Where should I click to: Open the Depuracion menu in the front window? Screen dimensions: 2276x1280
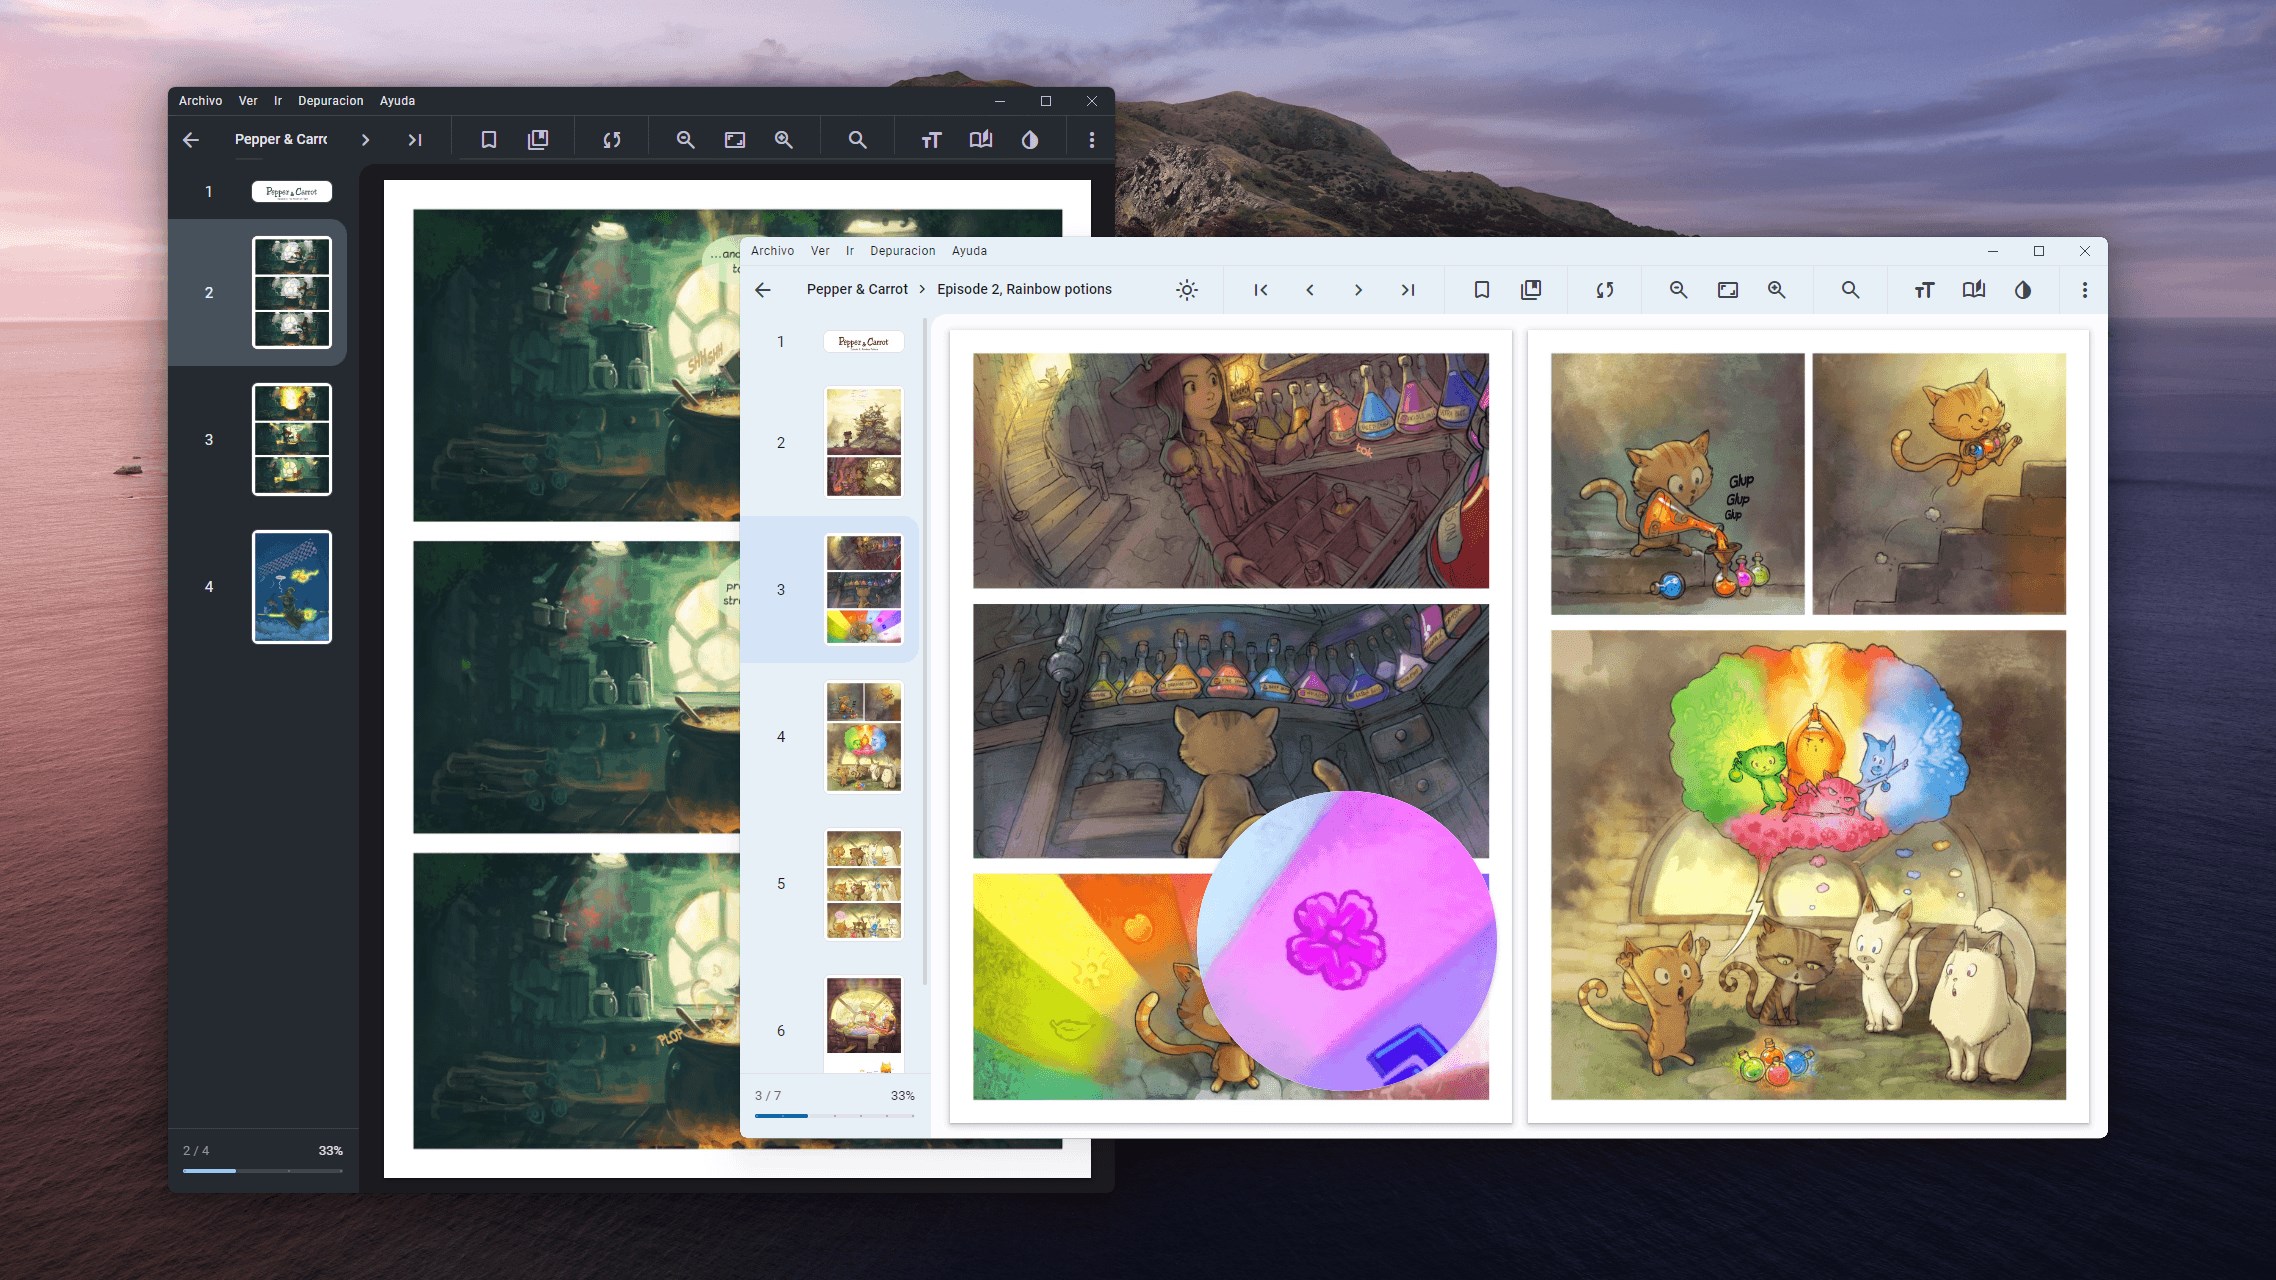coord(903,250)
